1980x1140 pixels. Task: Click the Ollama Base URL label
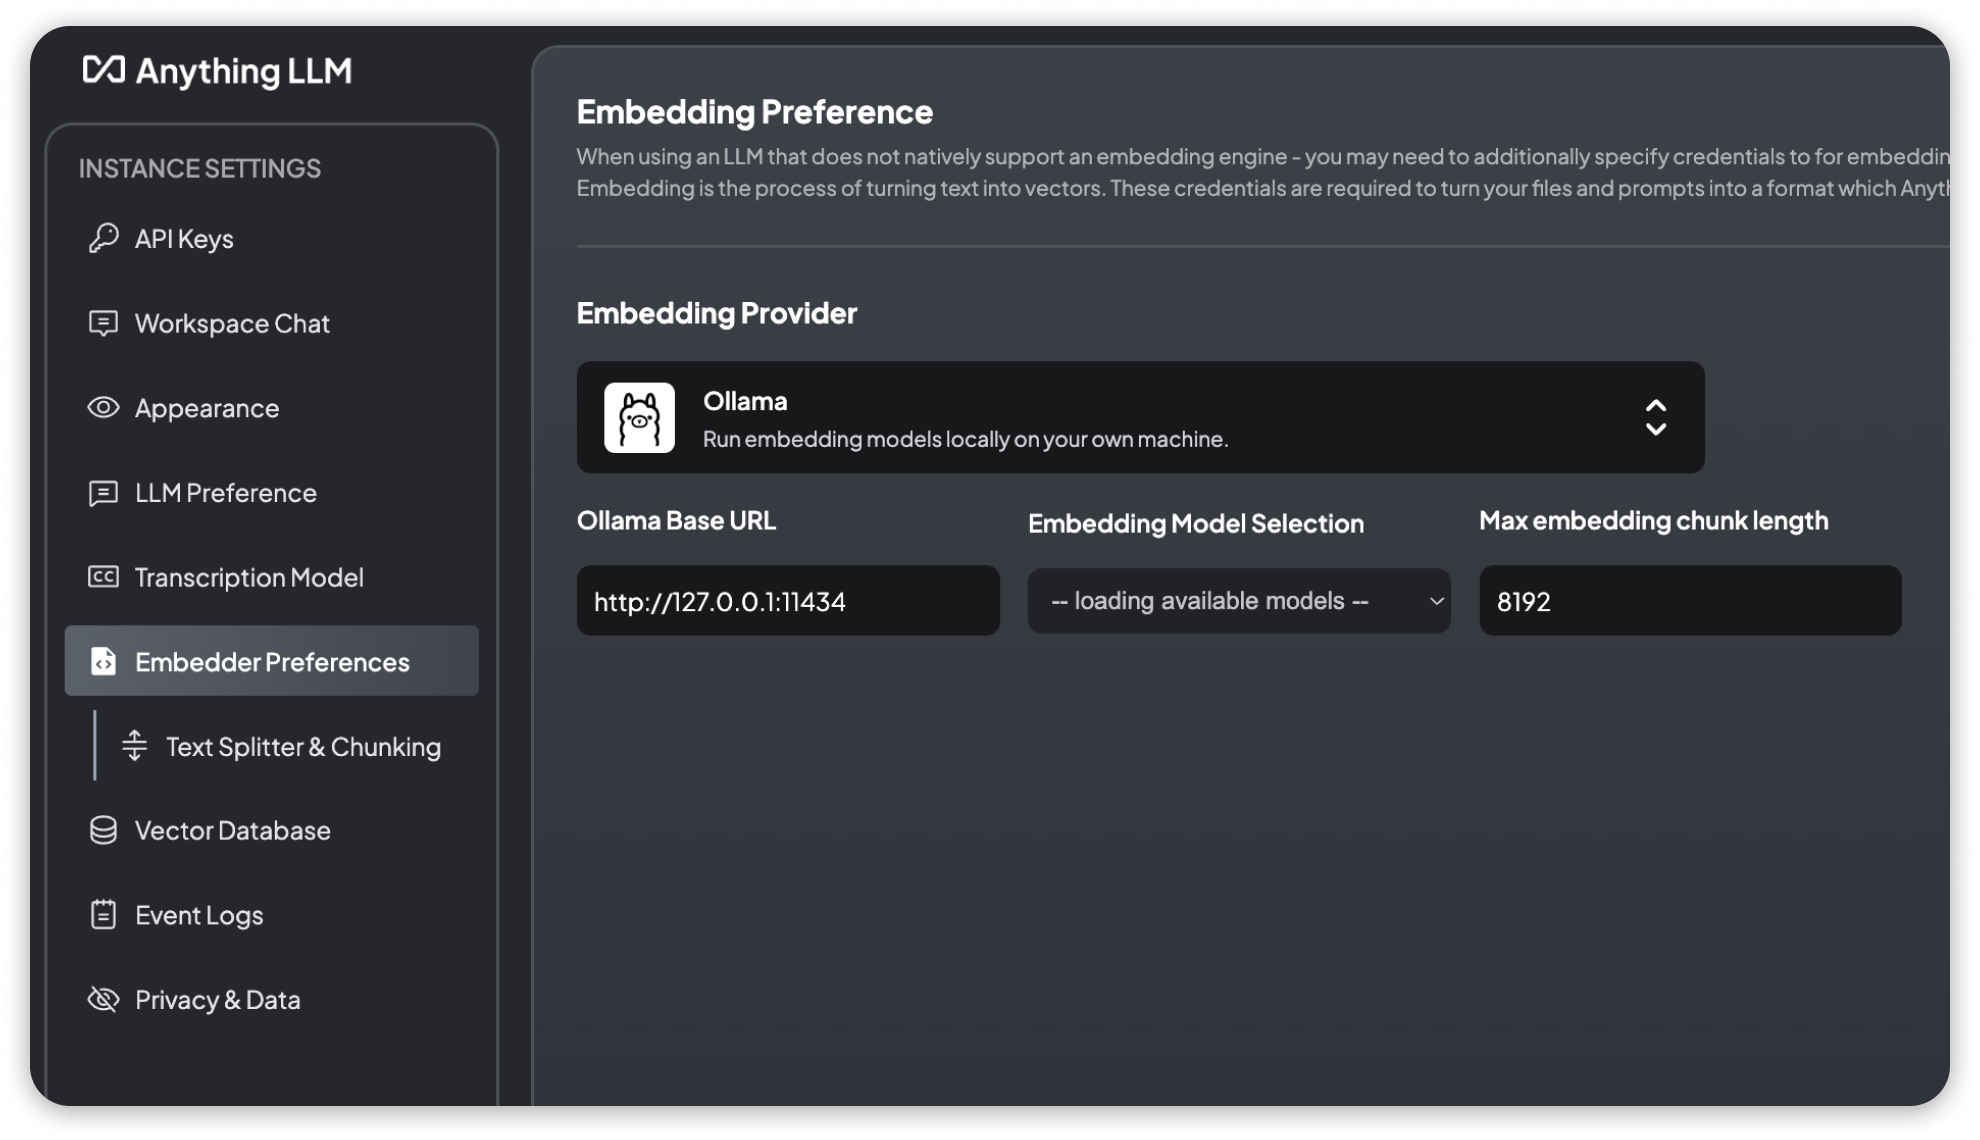coord(676,520)
